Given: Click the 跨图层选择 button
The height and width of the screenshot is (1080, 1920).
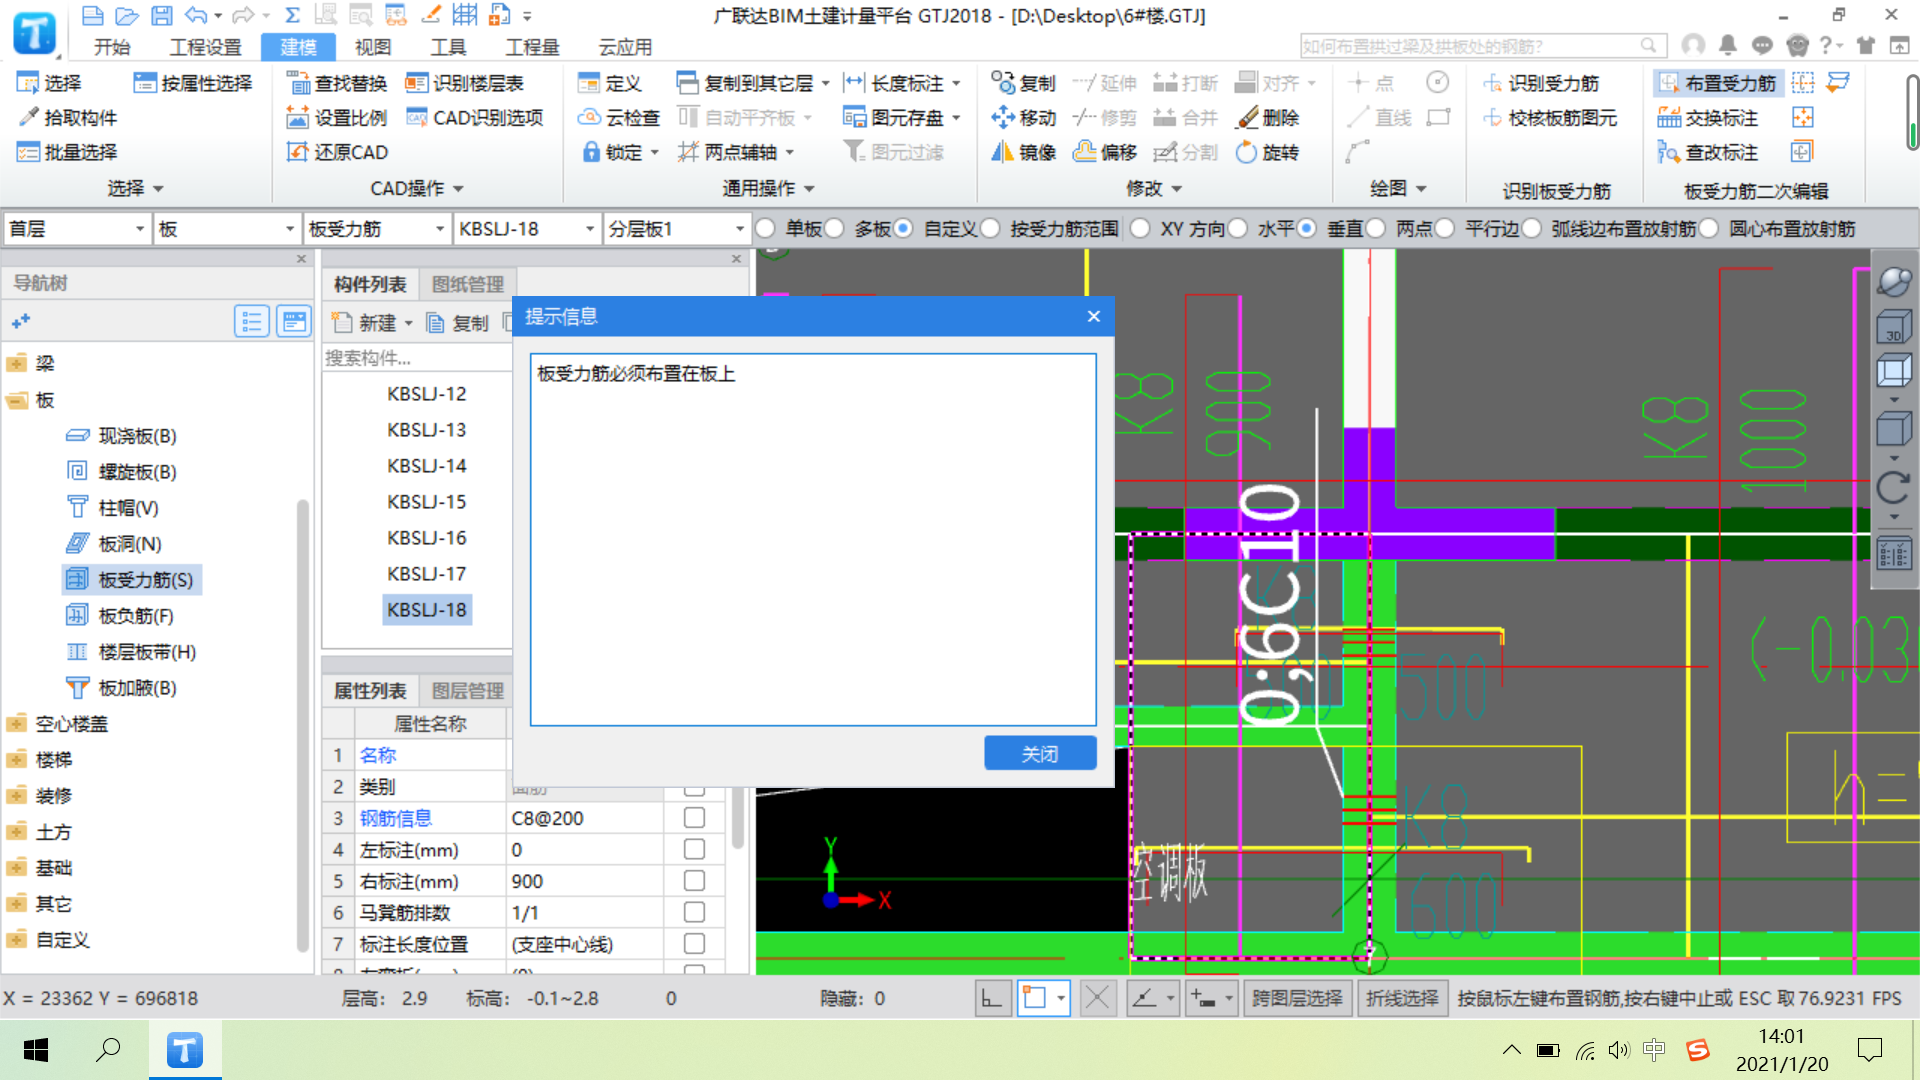Looking at the screenshot, I should pyautogui.click(x=1297, y=998).
